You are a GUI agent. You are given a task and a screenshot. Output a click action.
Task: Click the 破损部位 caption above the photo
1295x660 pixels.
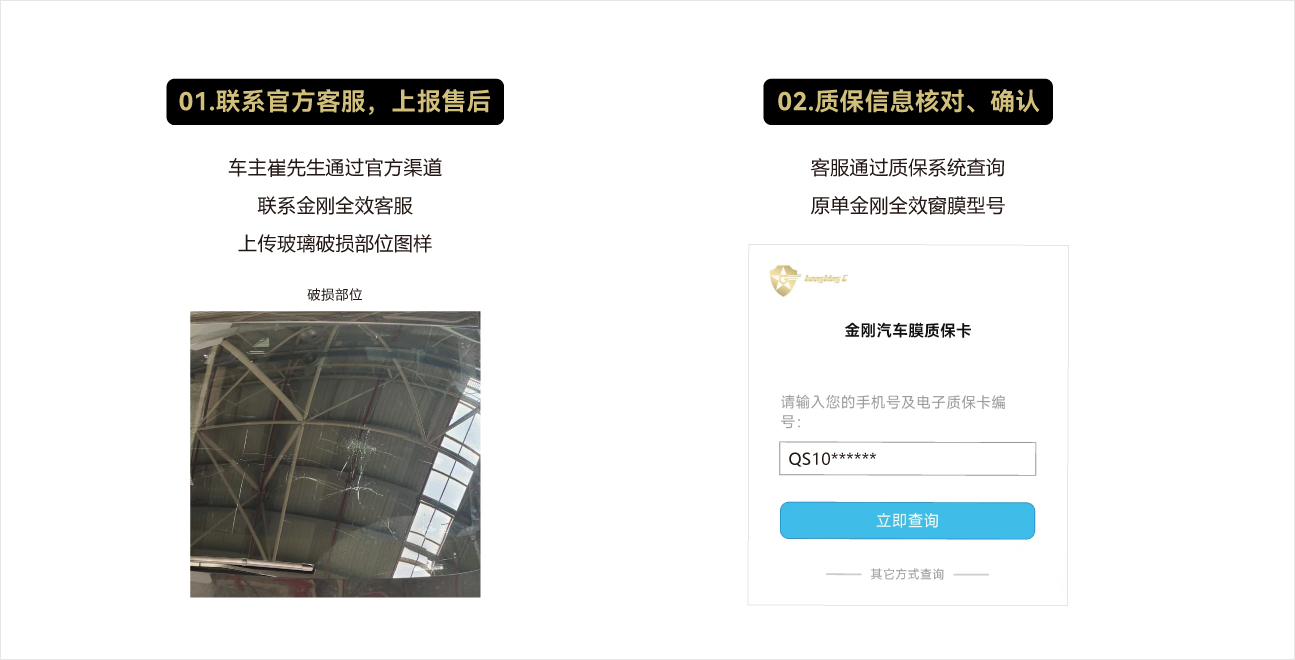point(335,295)
